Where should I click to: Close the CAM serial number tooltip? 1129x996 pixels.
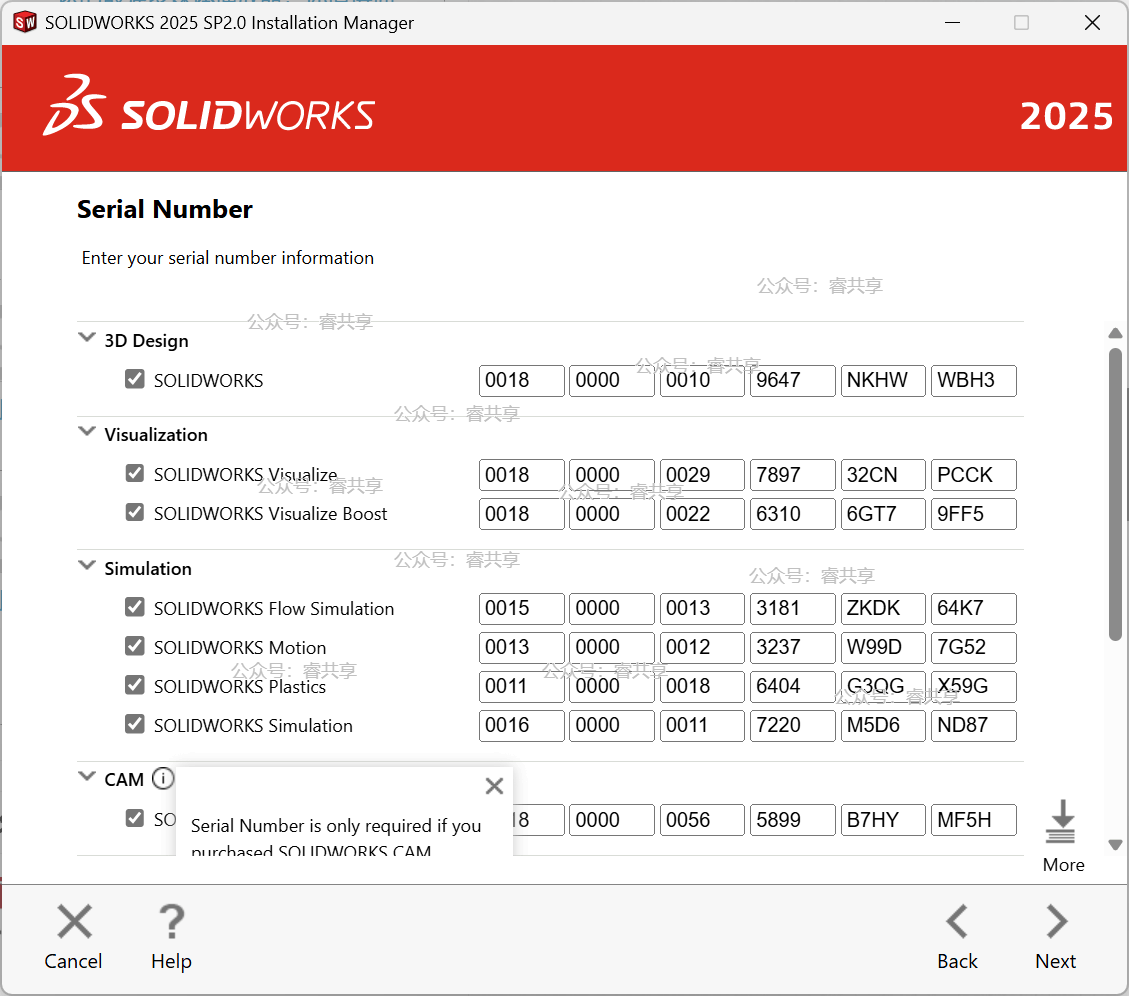[x=494, y=786]
